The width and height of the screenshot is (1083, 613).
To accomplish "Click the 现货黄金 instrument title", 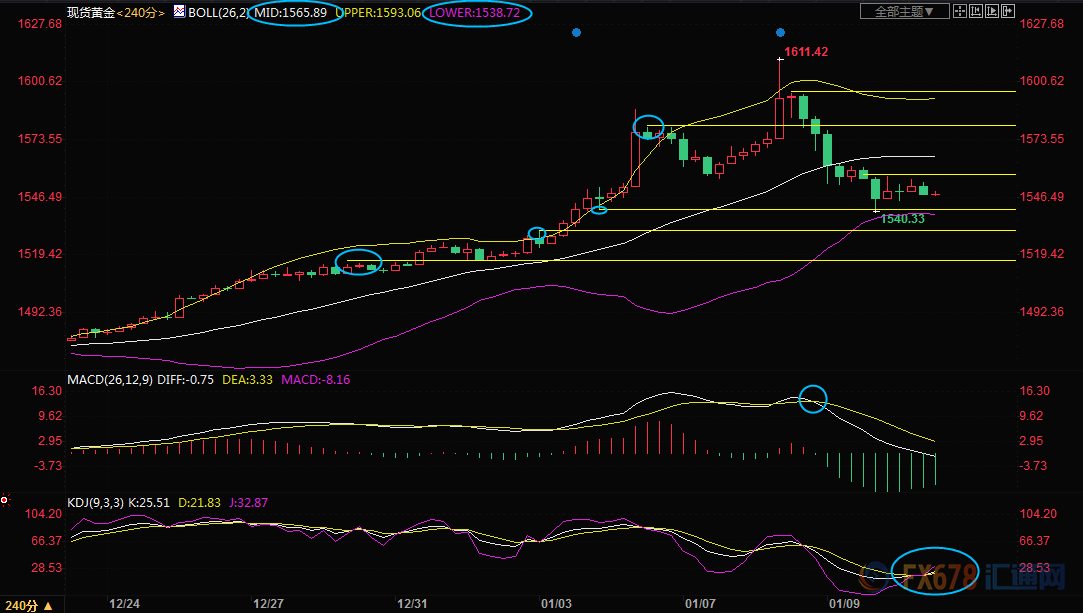I will coord(92,12).
